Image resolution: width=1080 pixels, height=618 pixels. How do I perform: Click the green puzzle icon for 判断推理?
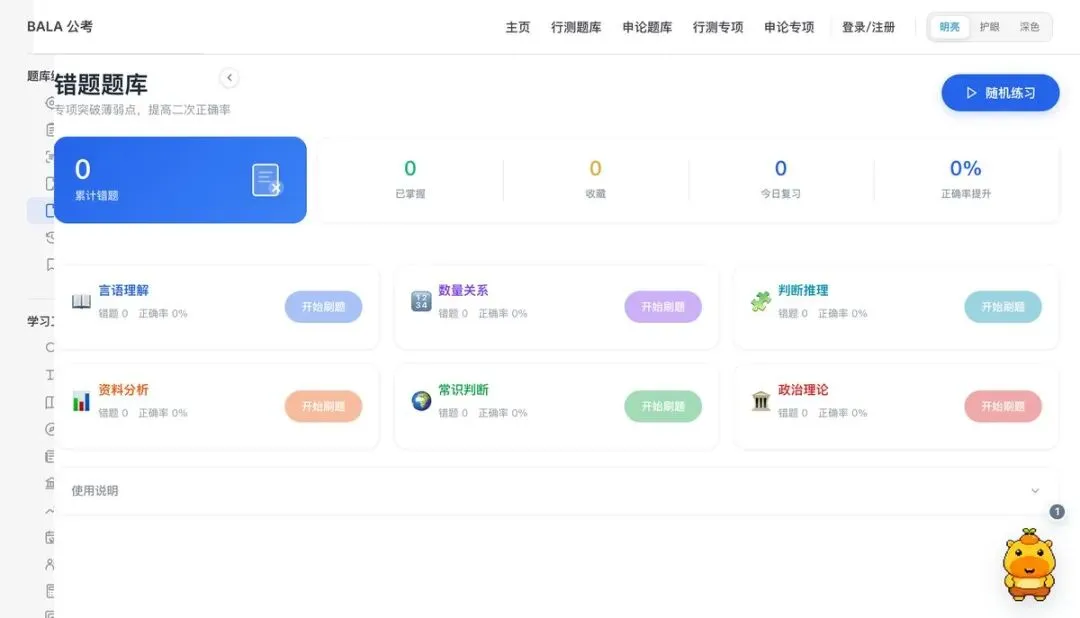[760, 301]
